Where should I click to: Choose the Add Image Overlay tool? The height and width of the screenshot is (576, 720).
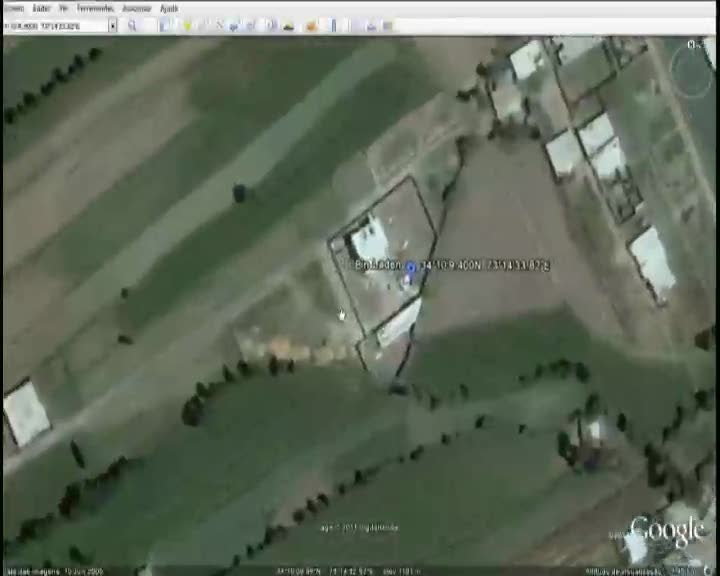coord(234,25)
